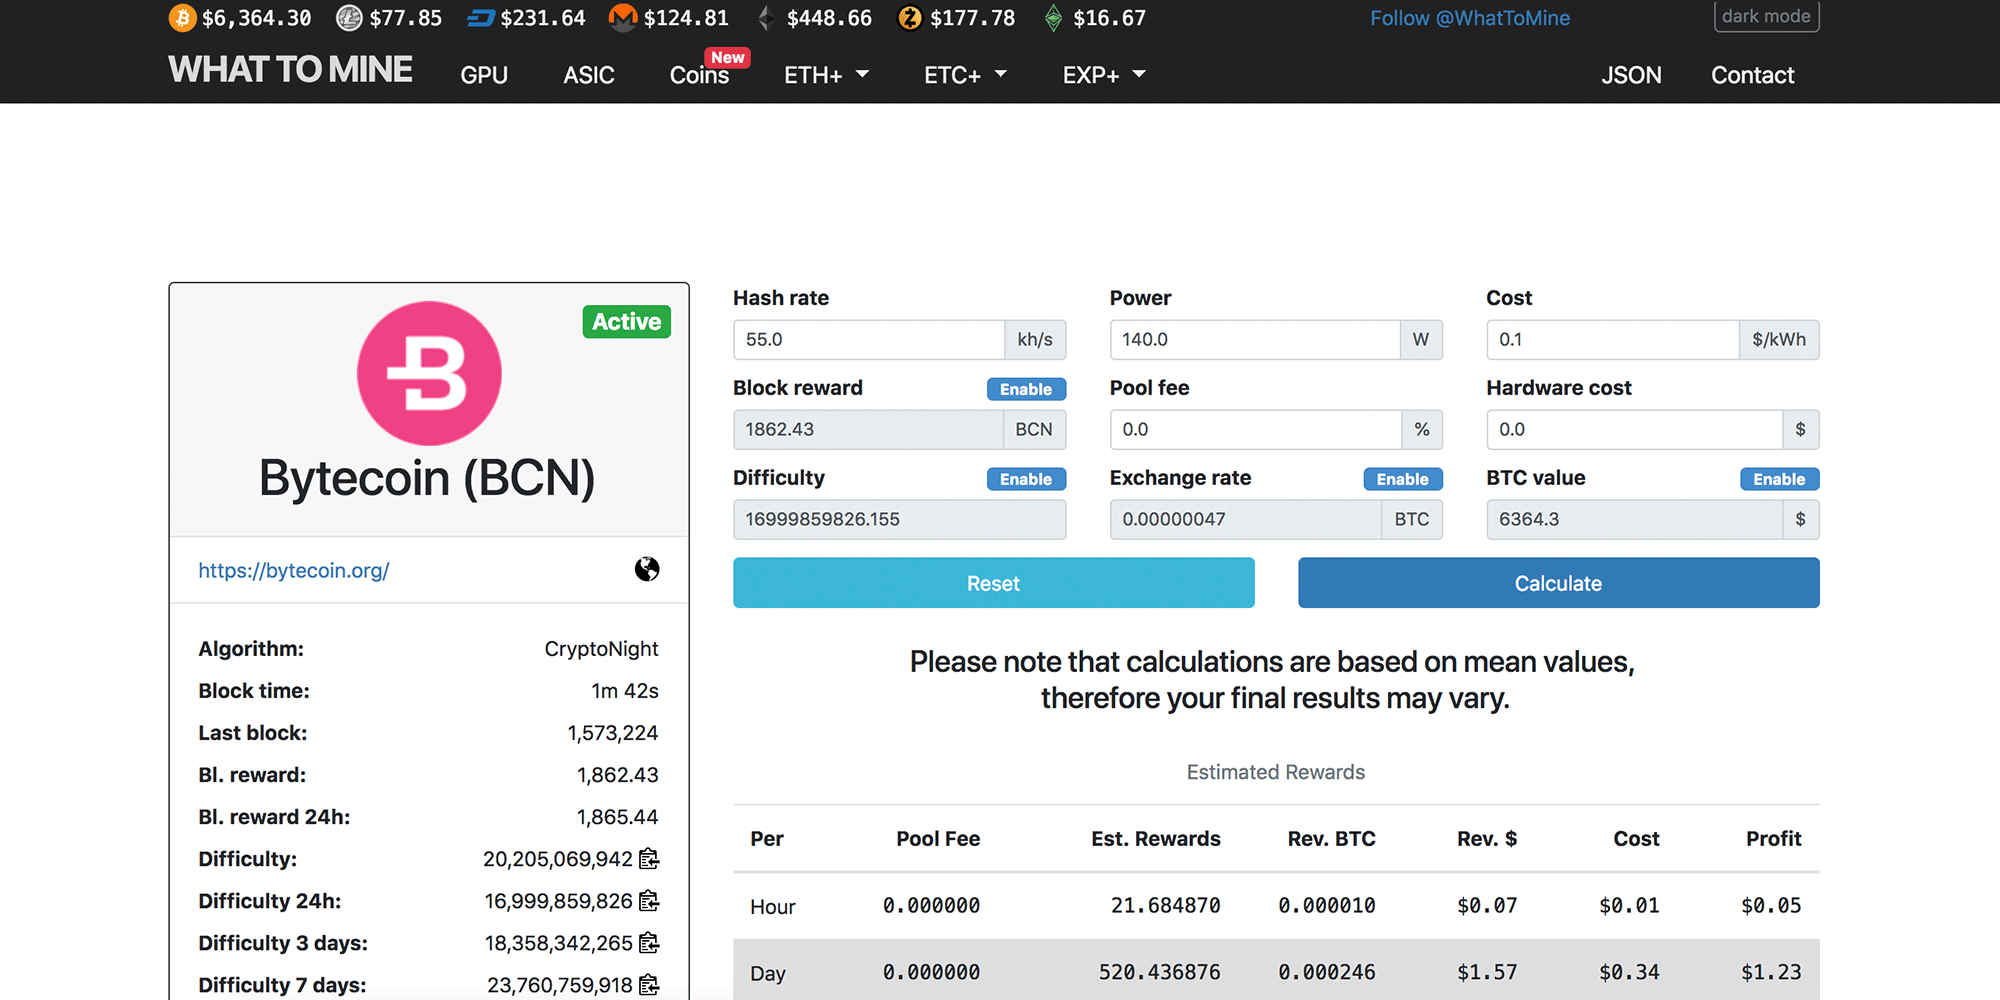
Task: Open the GPU page
Action: pos(484,75)
